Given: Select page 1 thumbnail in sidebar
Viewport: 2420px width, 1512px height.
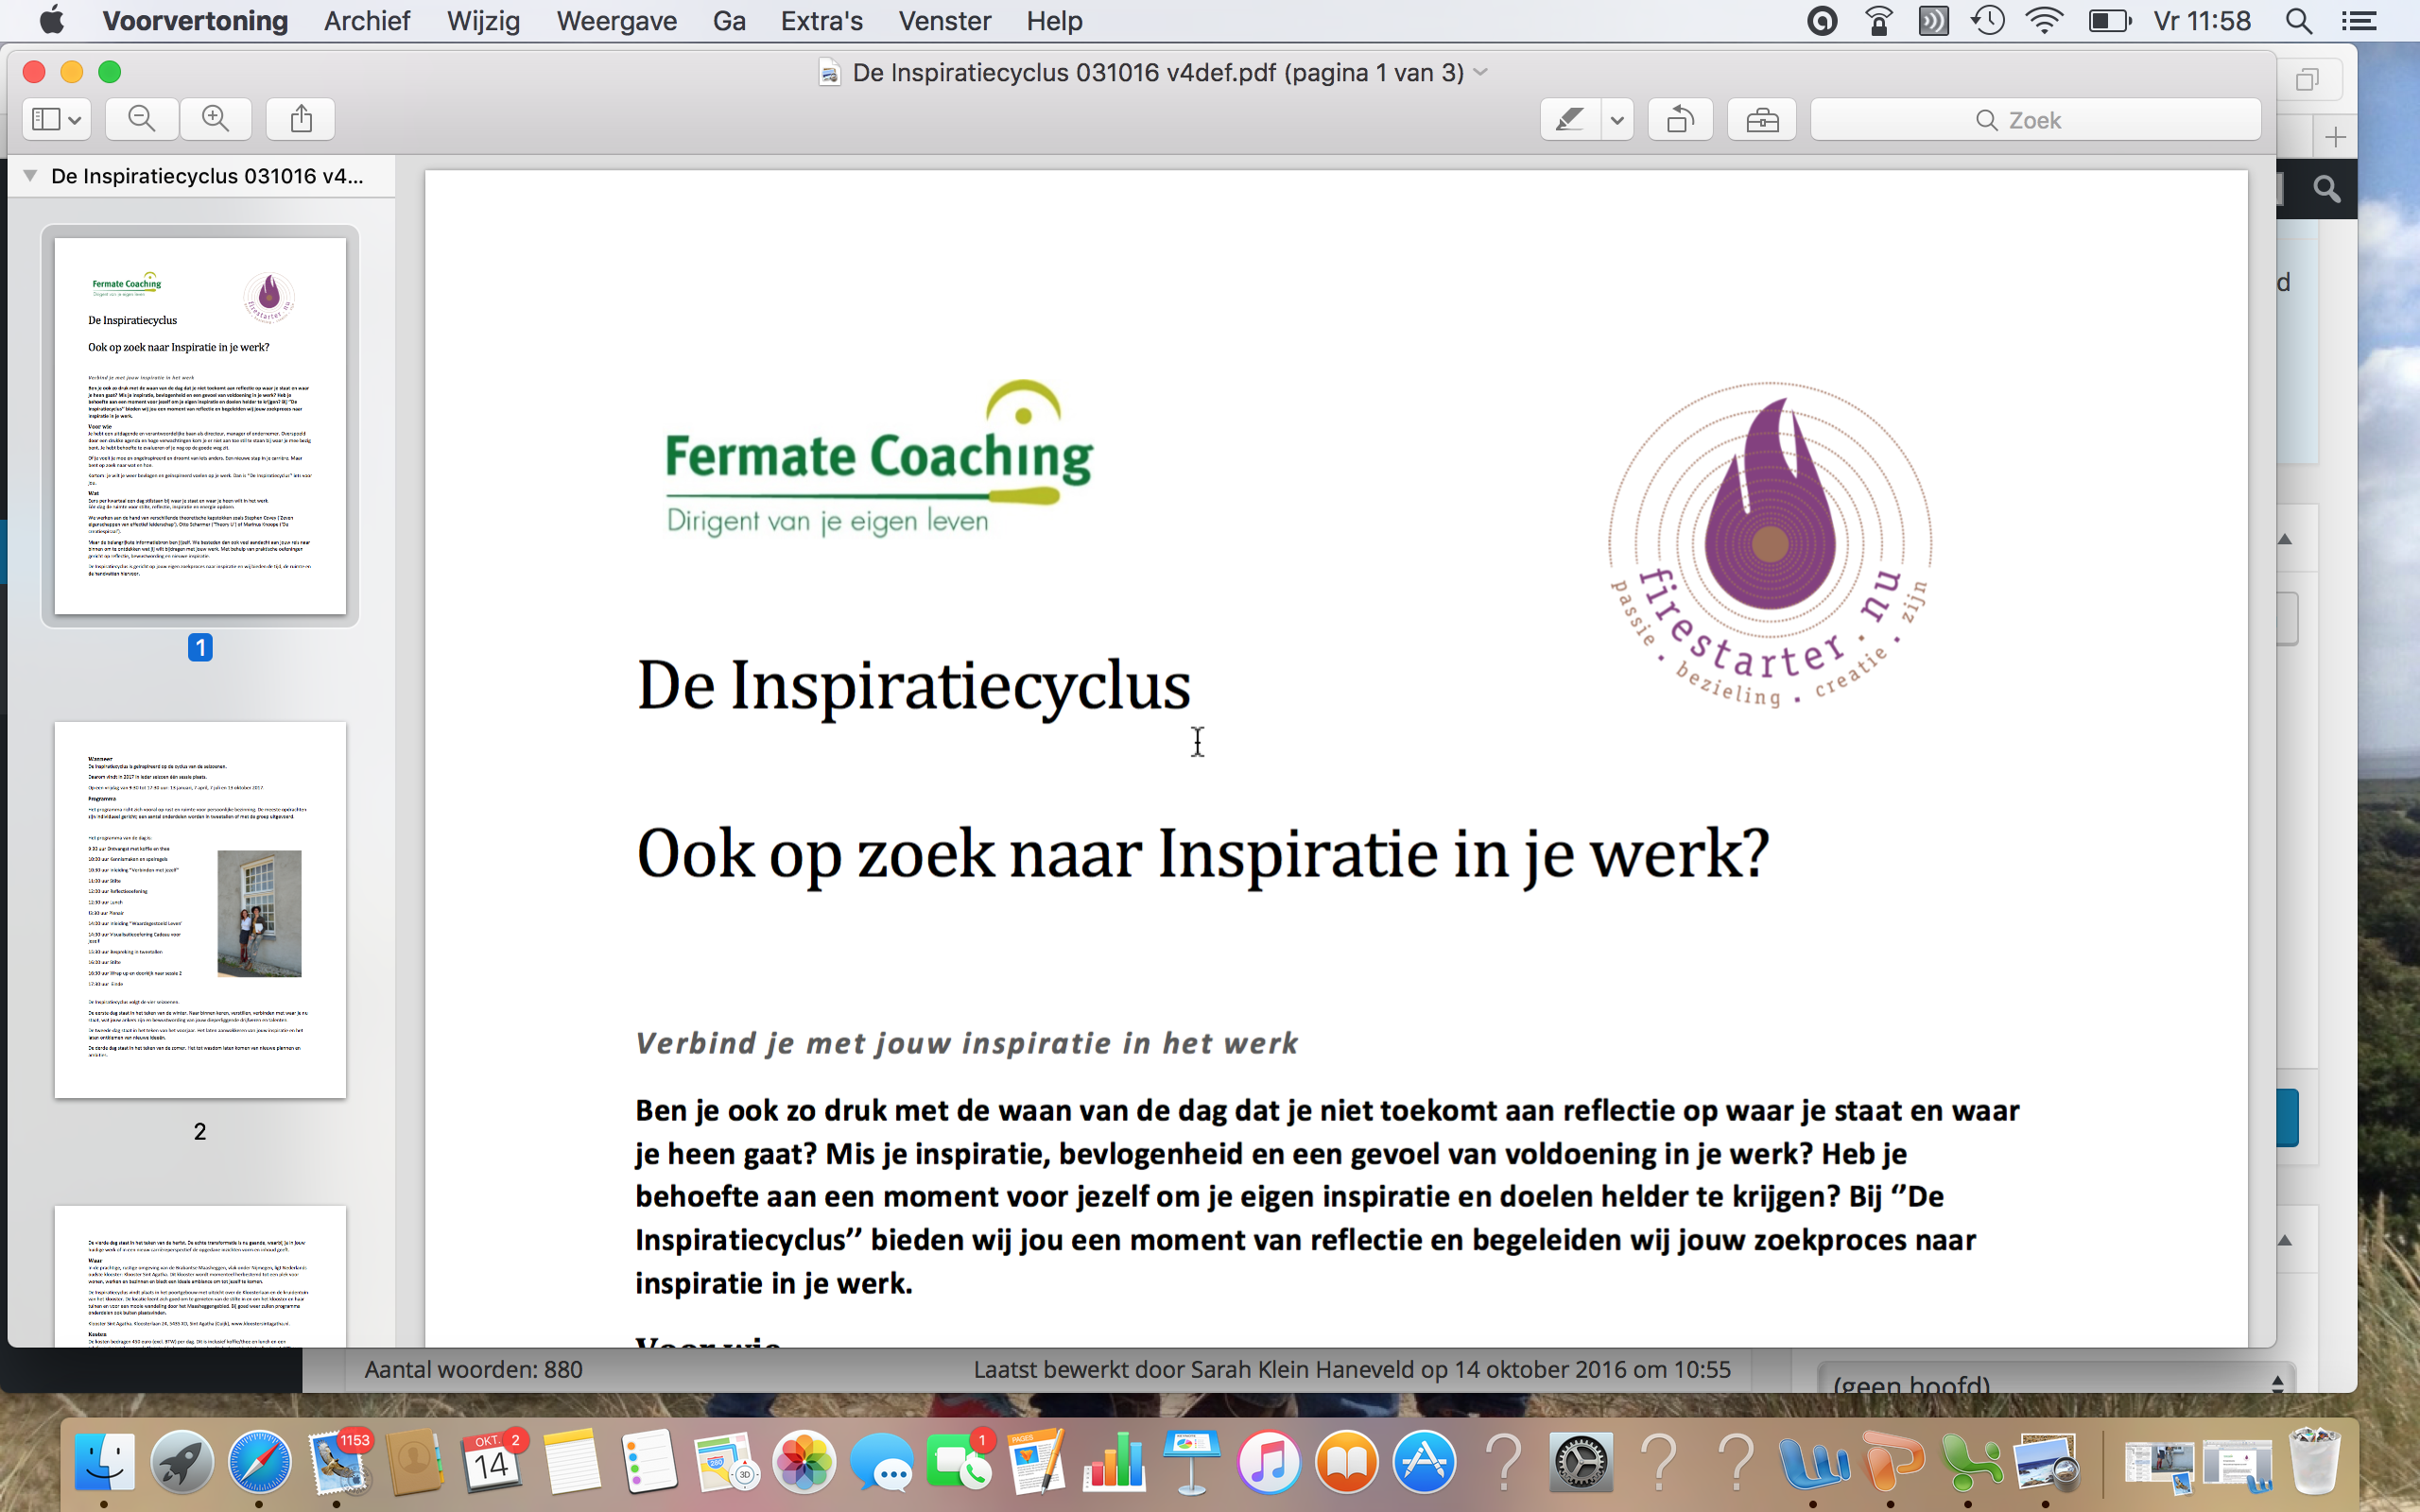Looking at the screenshot, I should [200, 426].
